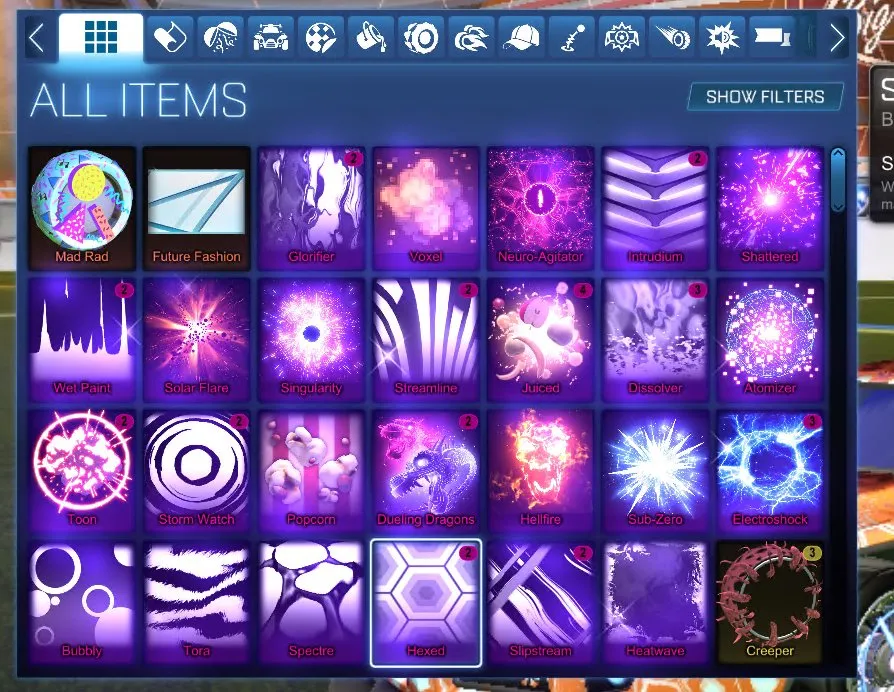This screenshot has height=692, width=894.
Task: Open the paint finish paint-can category
Action: point(372,37)
